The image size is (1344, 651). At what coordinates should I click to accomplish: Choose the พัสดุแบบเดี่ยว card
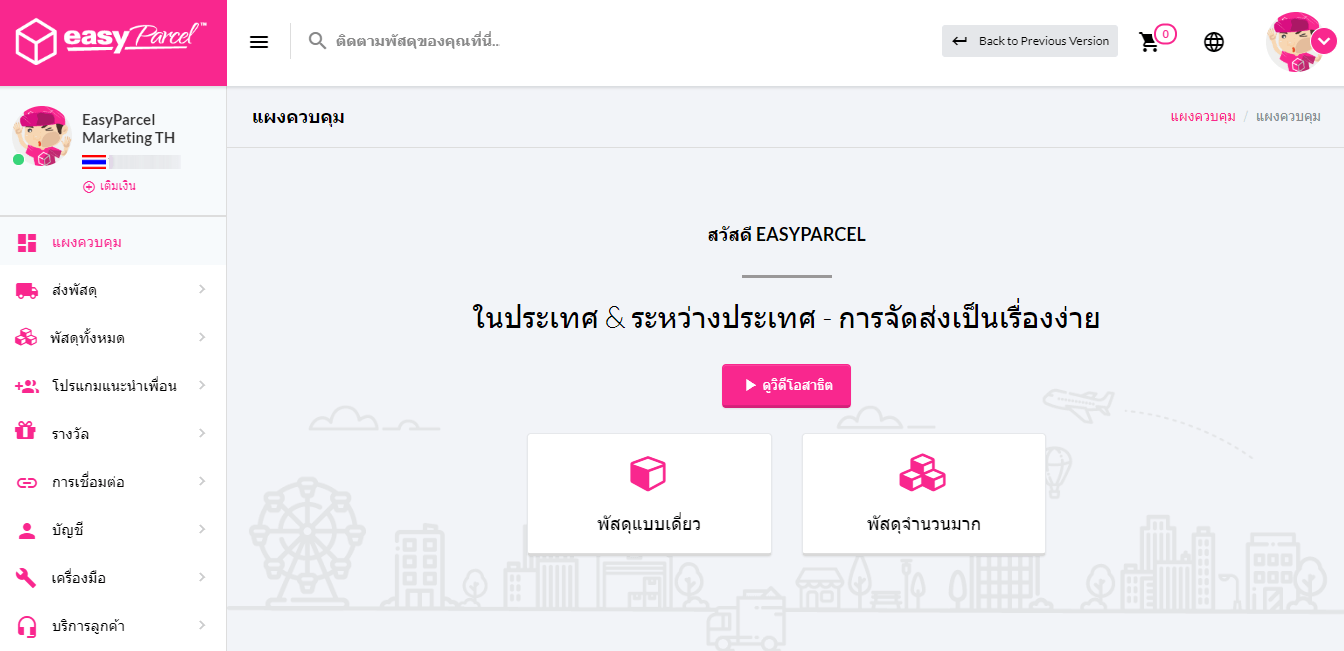click(x=649, y=493)
